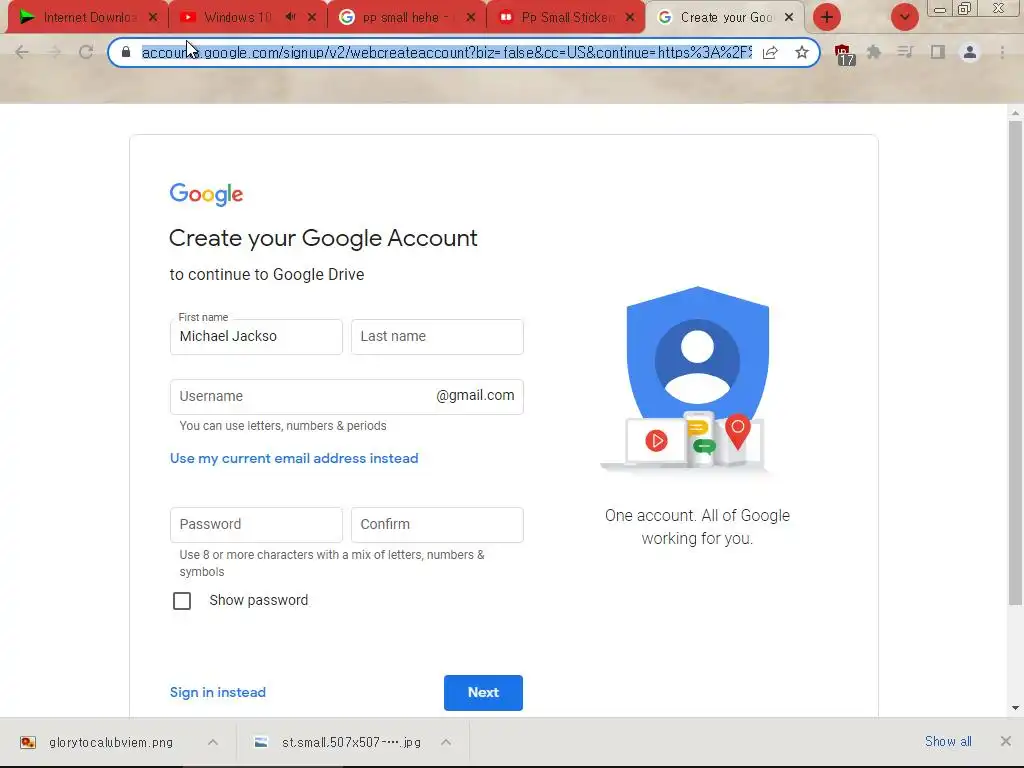The width and height of the screenshot is (1024, 768).
Task: Open a new tab with plus button
Action: tap(827, 17)
